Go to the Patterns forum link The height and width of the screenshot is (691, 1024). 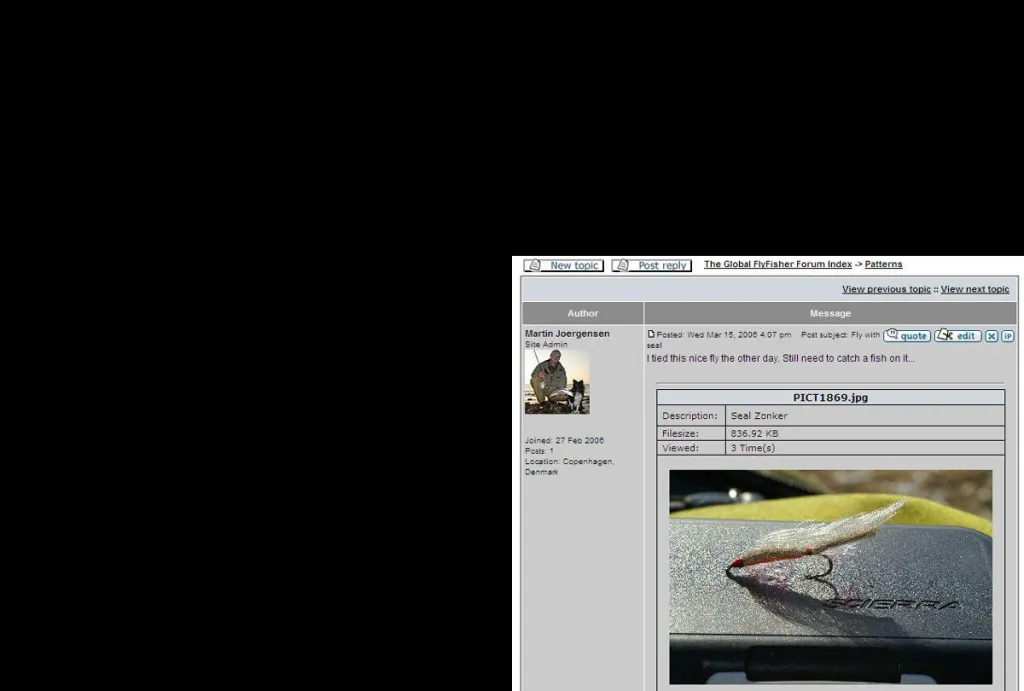883,264
